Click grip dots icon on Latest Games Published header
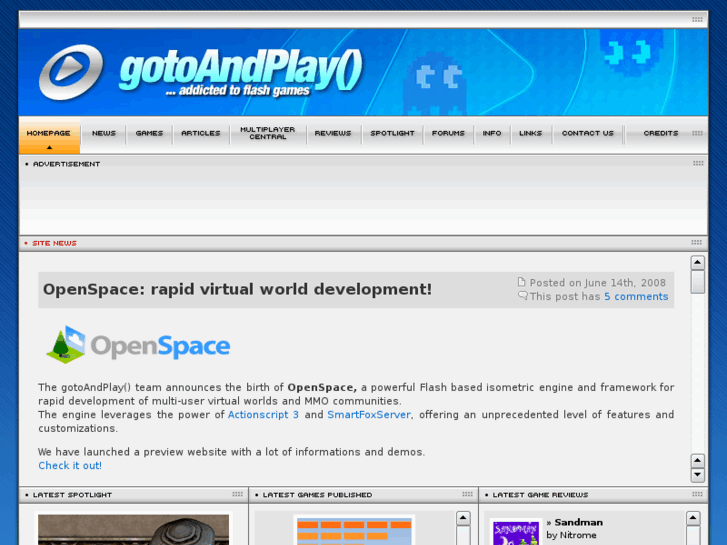This screenshot has width=727, height=545. pyautogui.click(x=467, y=494)
